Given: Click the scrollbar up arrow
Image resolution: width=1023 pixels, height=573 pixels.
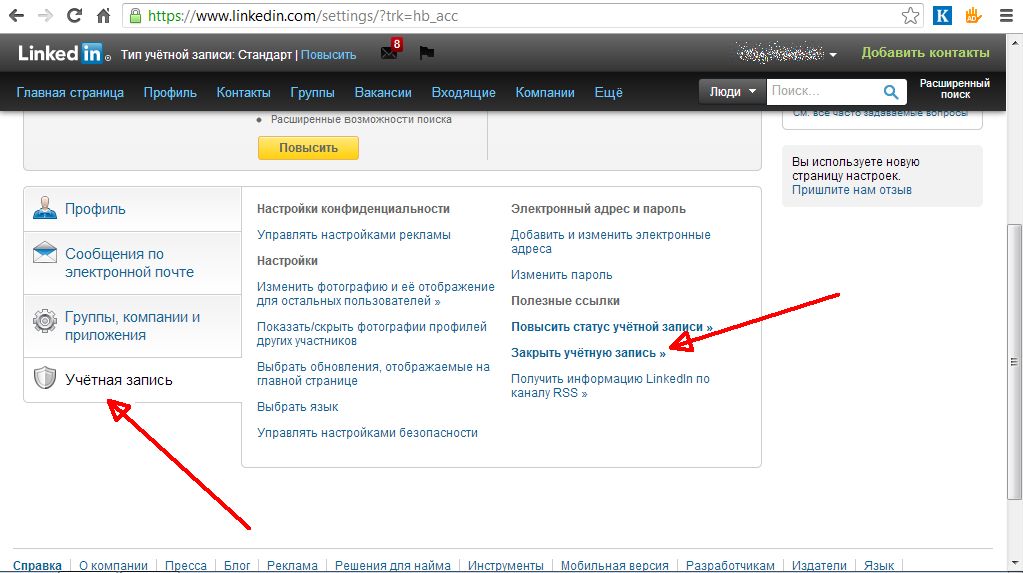Looking at the screenshot, I should (1015, 42).
